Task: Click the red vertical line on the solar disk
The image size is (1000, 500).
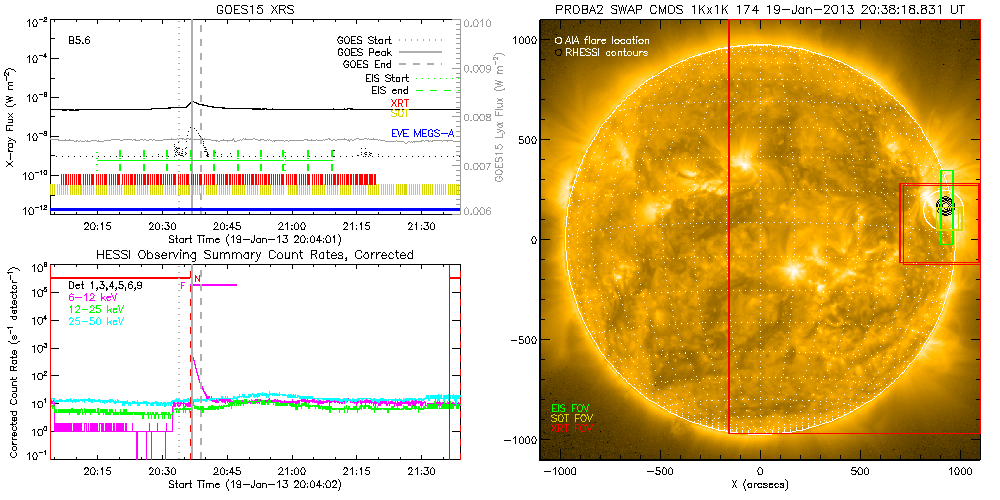Action: pyautogui.click(x=729, y=300)
